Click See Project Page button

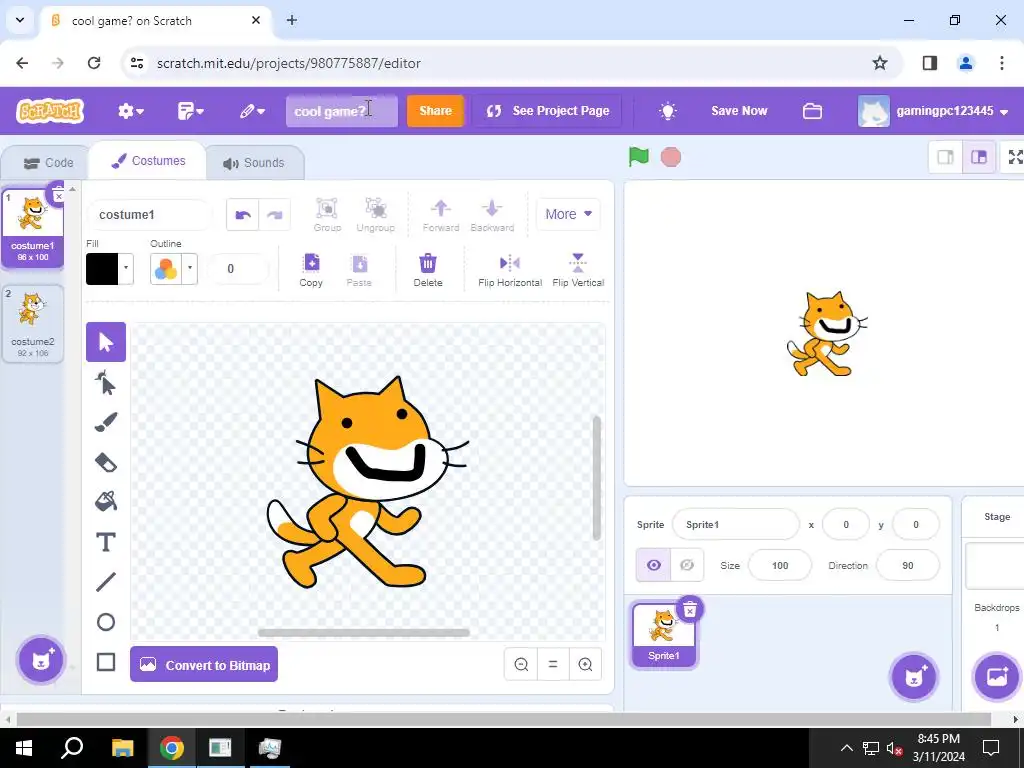pyautogui.click(x=547, y=111)
